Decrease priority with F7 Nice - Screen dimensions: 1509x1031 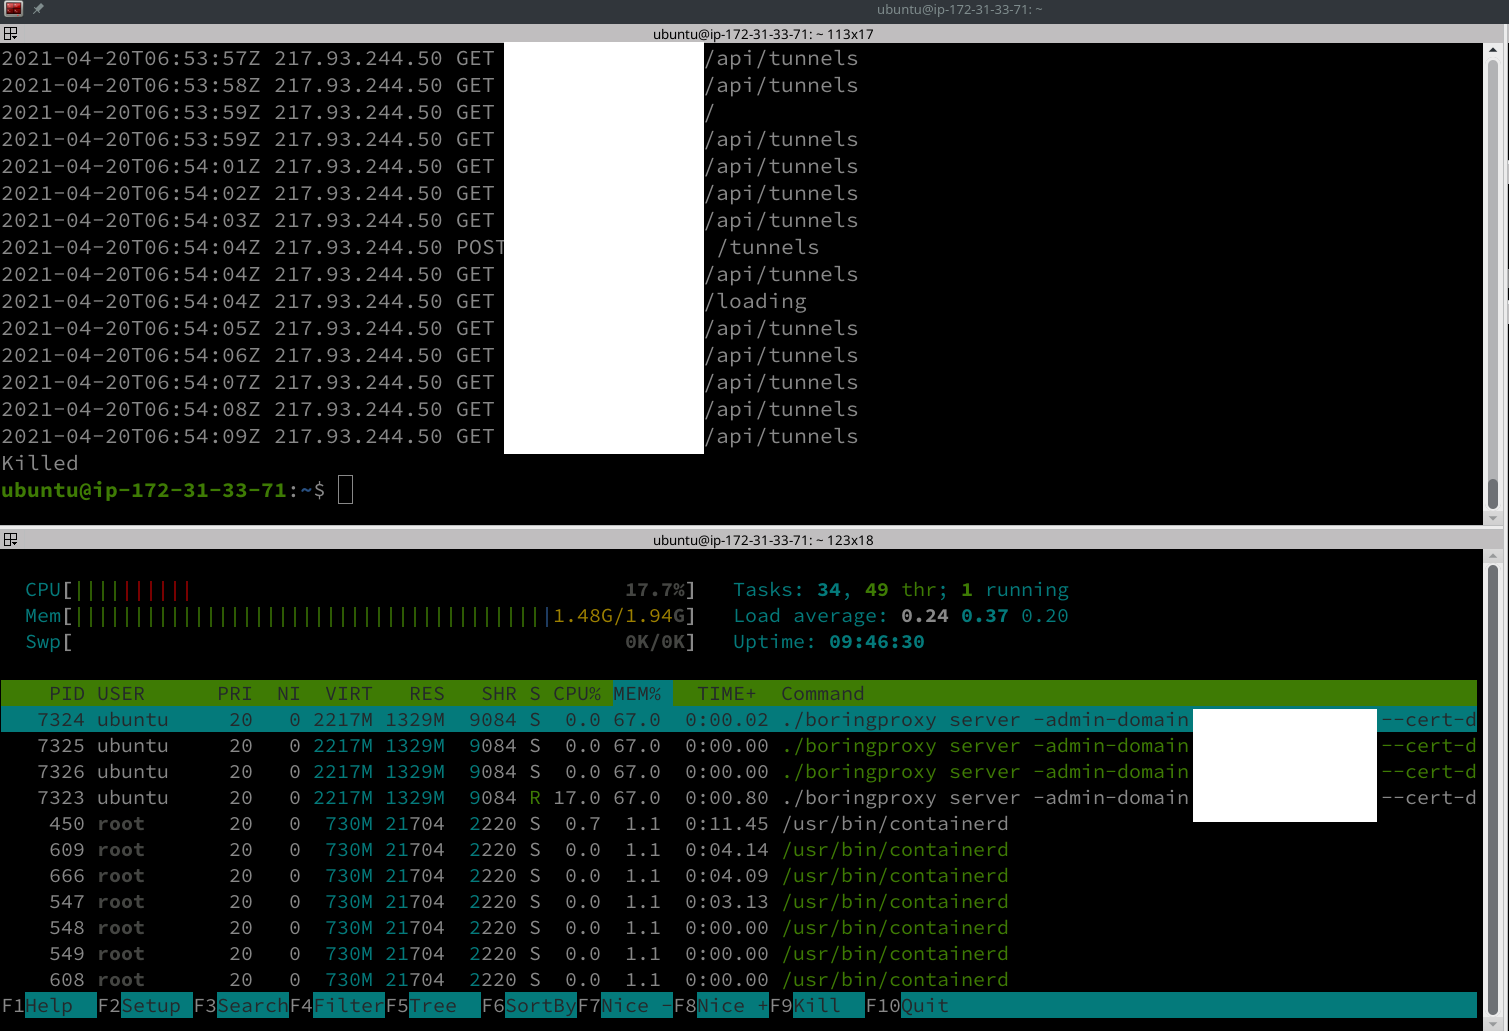coord(626,1005)
